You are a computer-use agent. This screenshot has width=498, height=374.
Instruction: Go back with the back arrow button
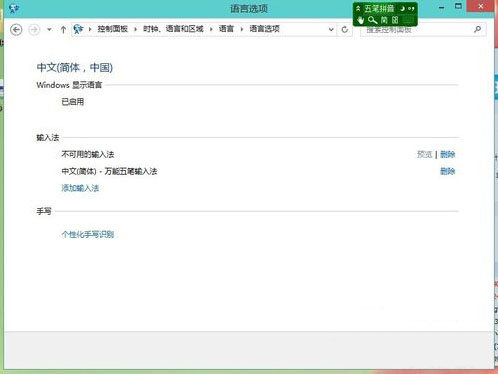(x=16, y=30)
